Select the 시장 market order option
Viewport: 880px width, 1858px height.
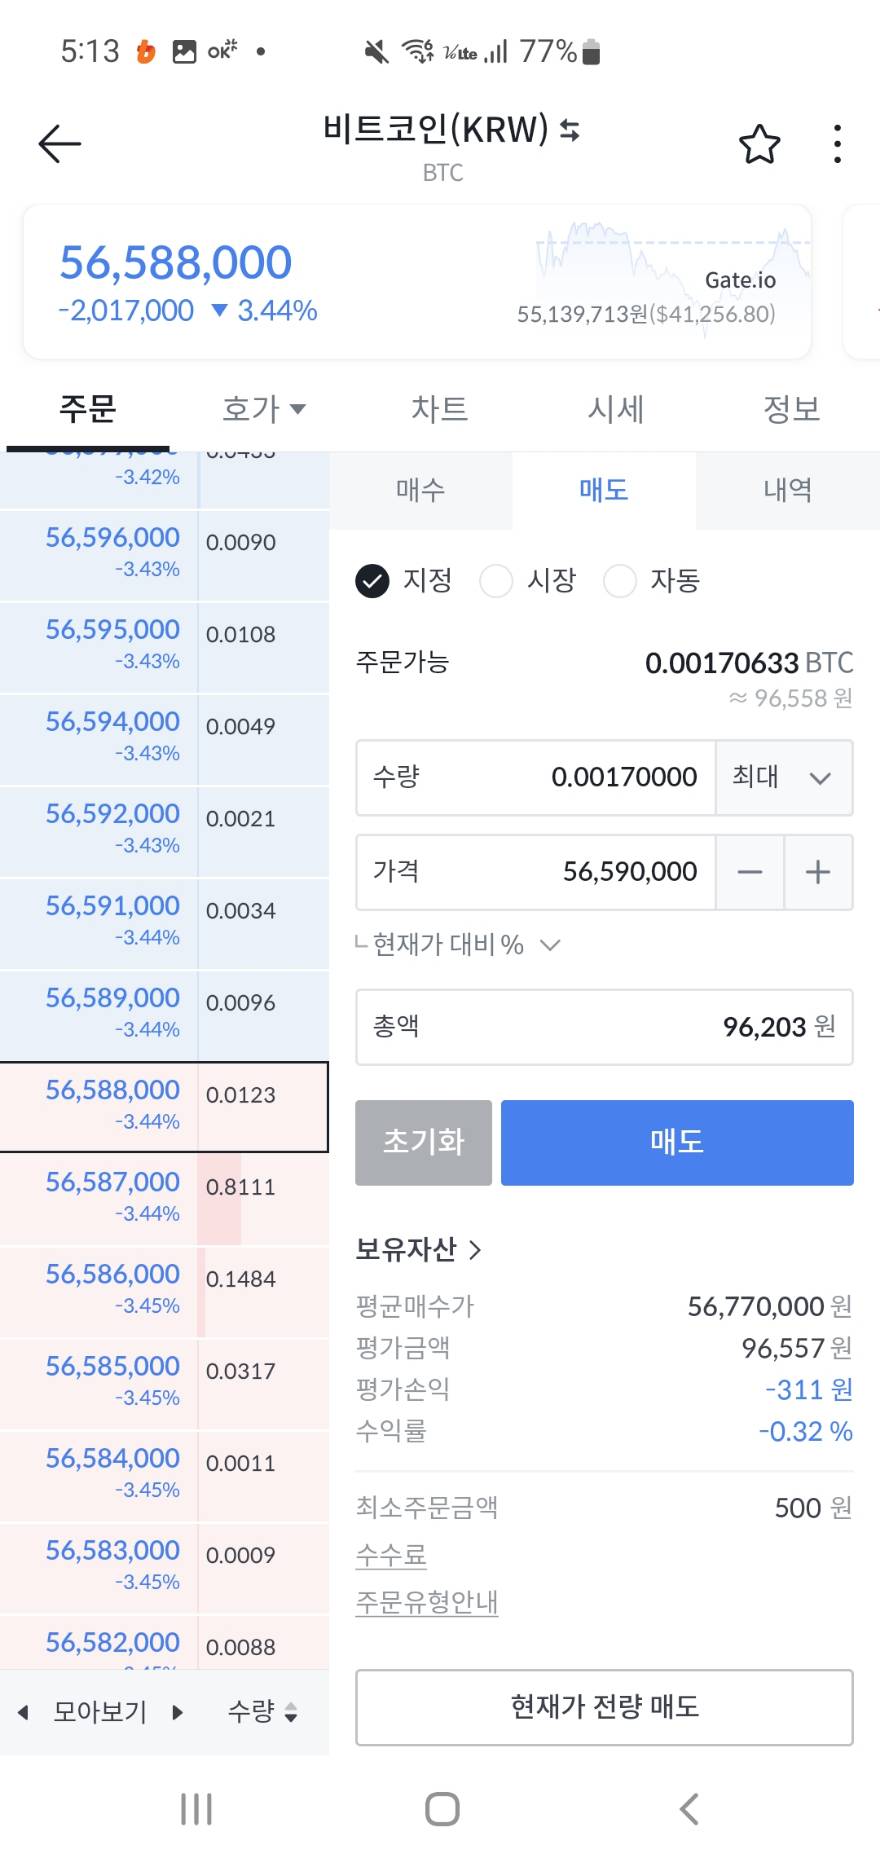496,581
